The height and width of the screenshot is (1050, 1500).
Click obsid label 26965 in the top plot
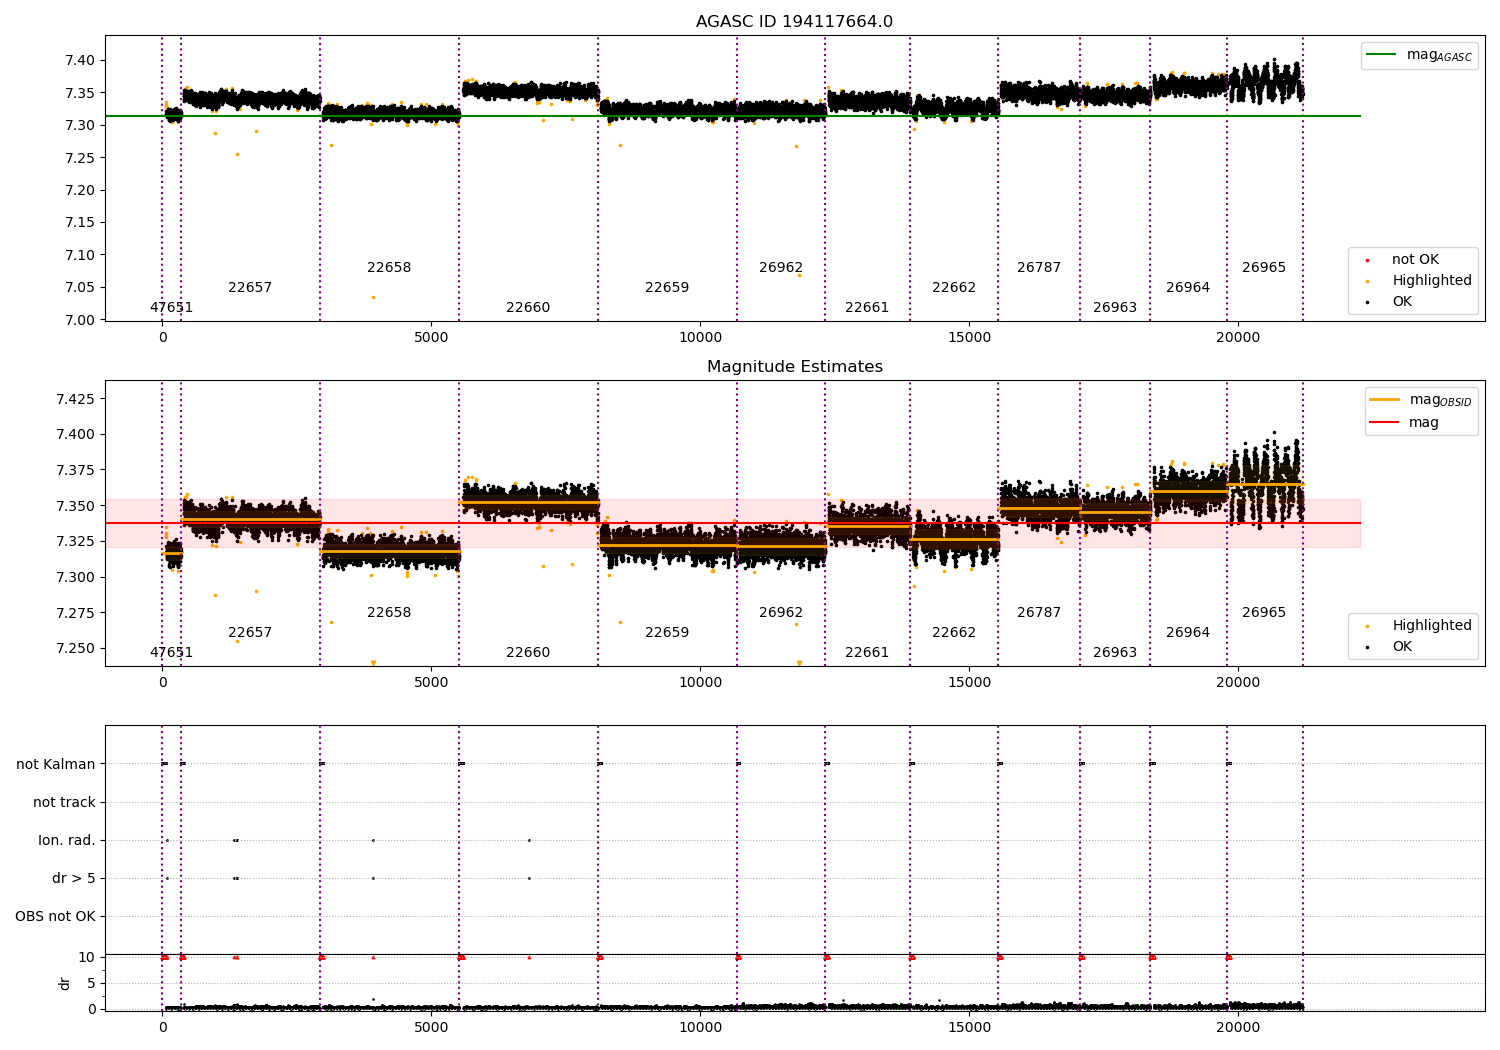tap(1264, 268)
